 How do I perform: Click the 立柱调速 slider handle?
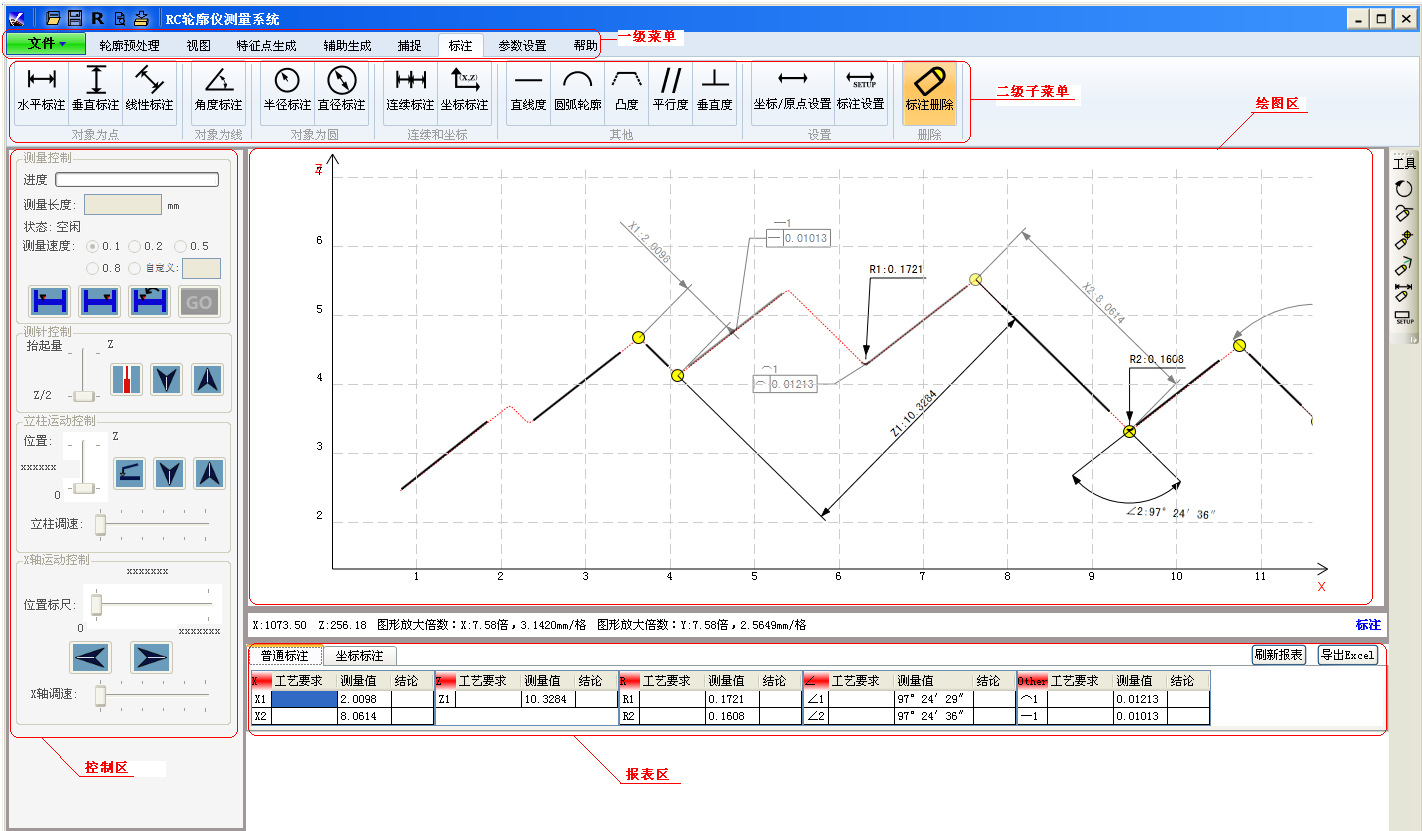point(100,523)
